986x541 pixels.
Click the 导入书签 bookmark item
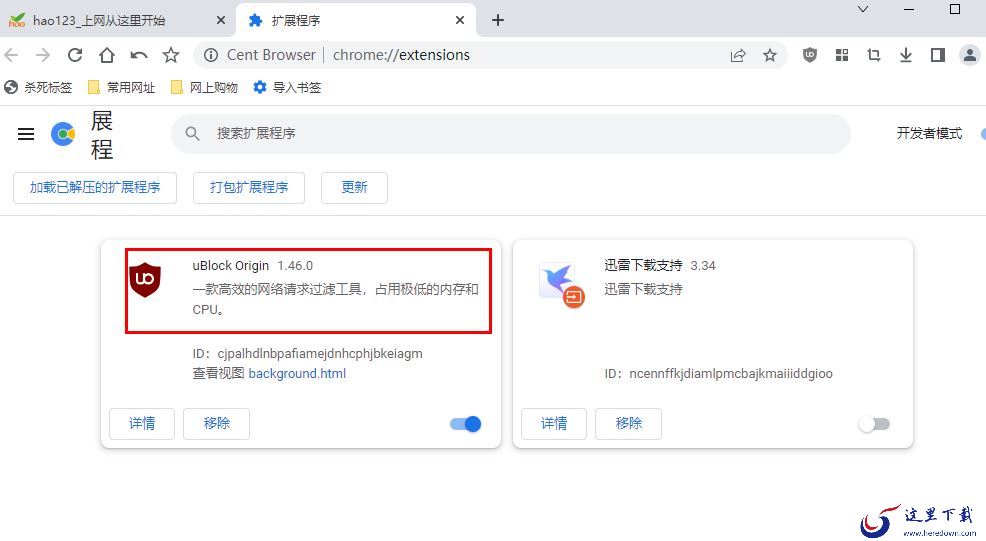[287, 87]
